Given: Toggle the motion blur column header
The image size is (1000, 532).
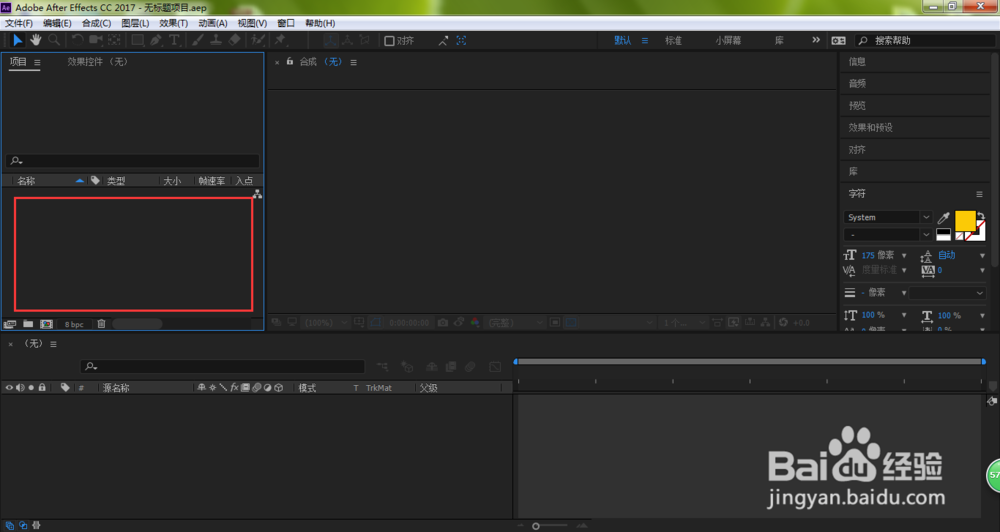Looking at the screenshot, I should (256, 387).
